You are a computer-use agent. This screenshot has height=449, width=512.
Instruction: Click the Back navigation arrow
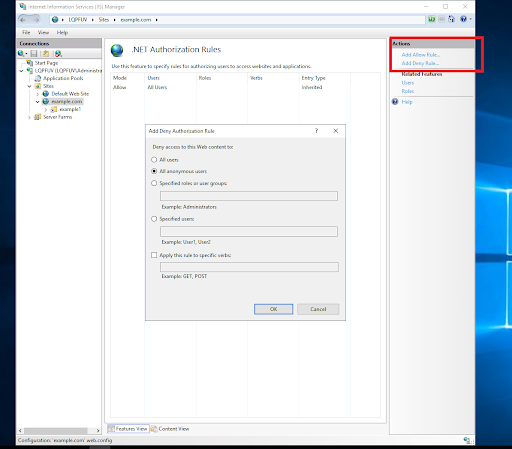pos(23,20)
